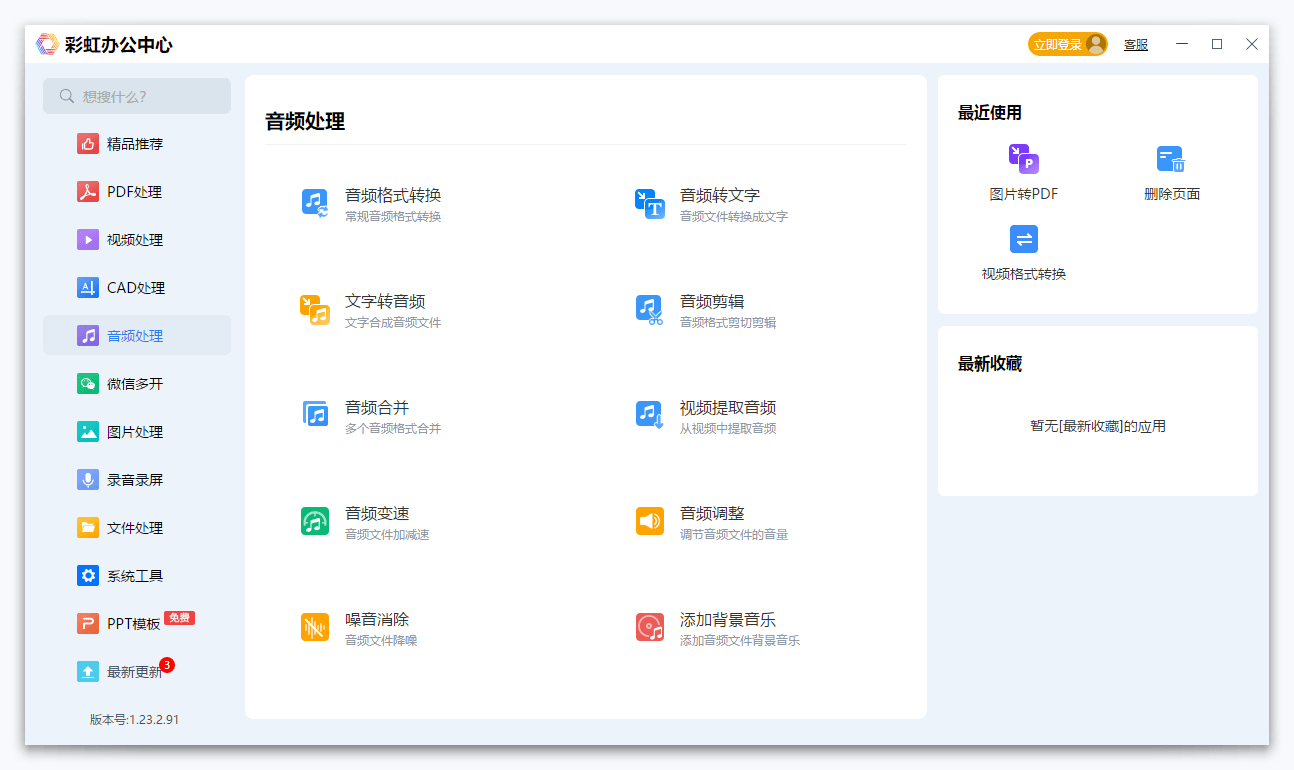Click the 最近使用 heading
Viewport: 1294px width, 770px height.
(x=990, y=113)
